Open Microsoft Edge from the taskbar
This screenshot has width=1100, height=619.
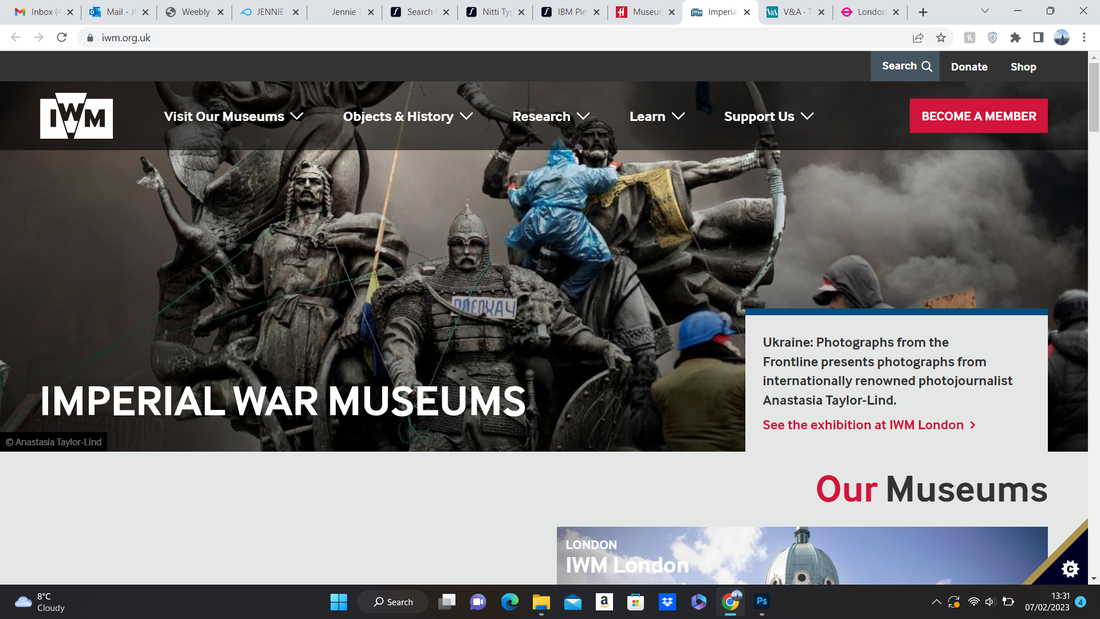[x=509, y=601]
